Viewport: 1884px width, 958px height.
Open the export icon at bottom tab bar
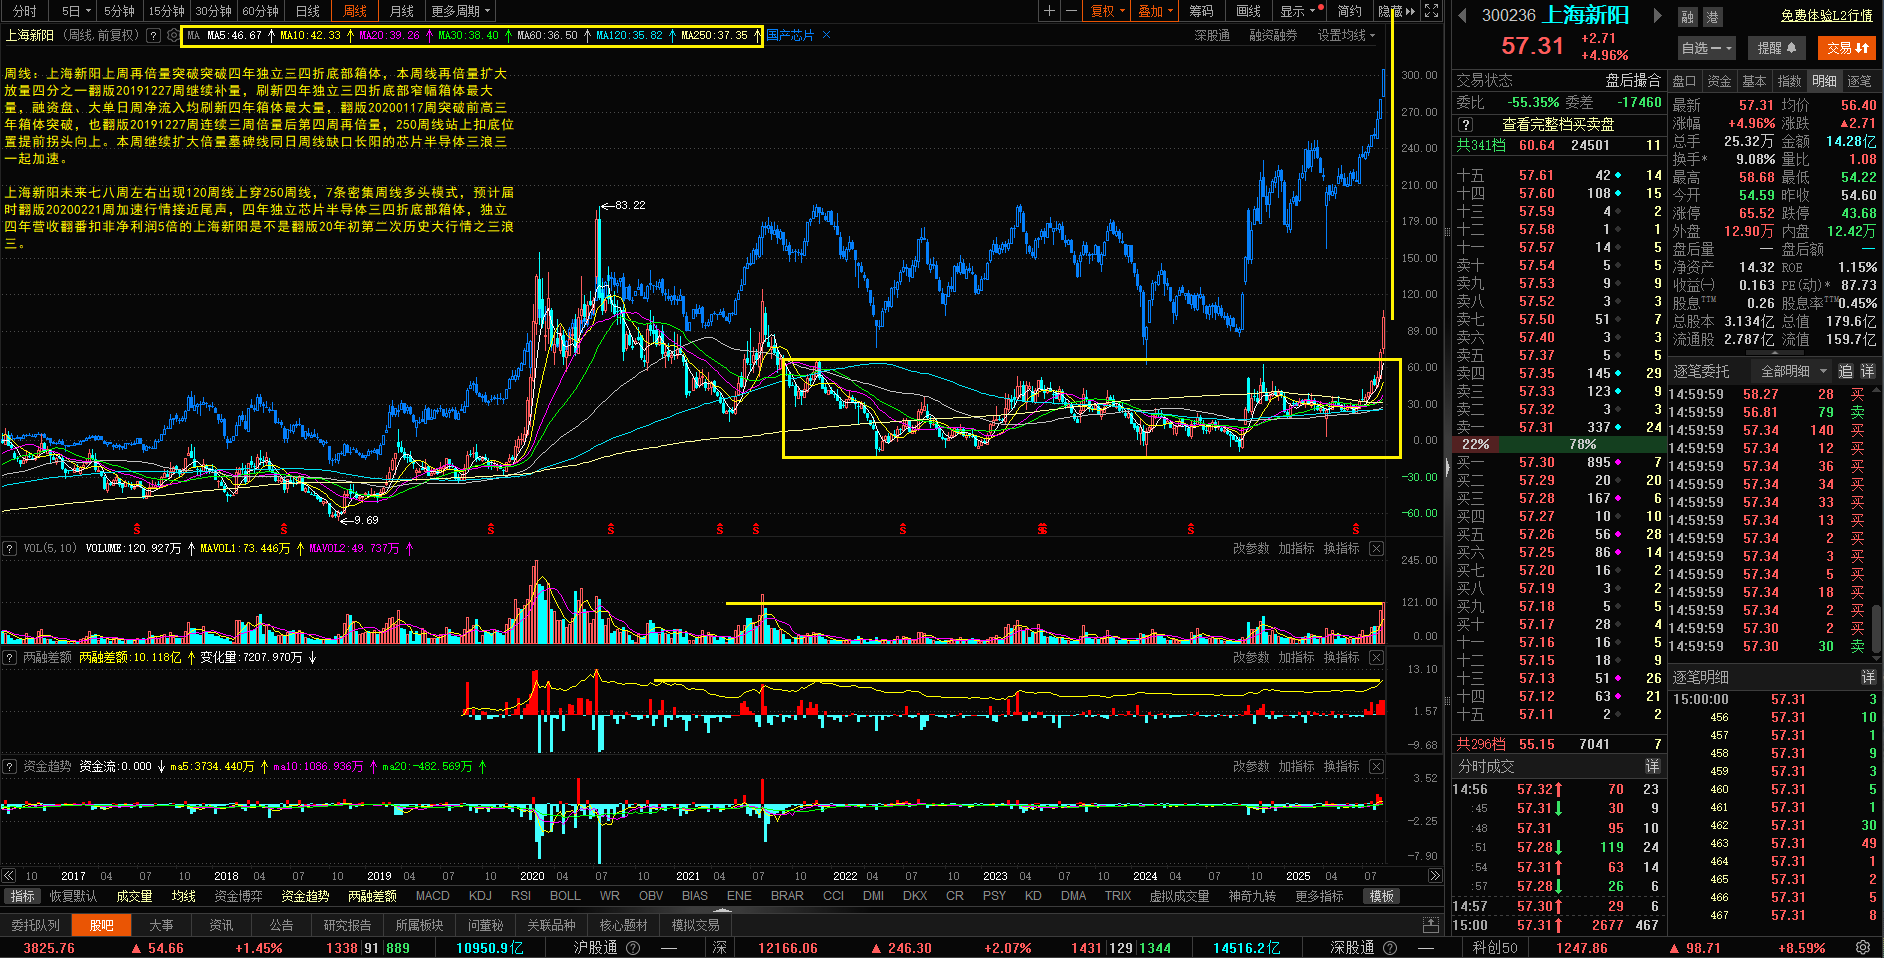[x=1431, y=925]
